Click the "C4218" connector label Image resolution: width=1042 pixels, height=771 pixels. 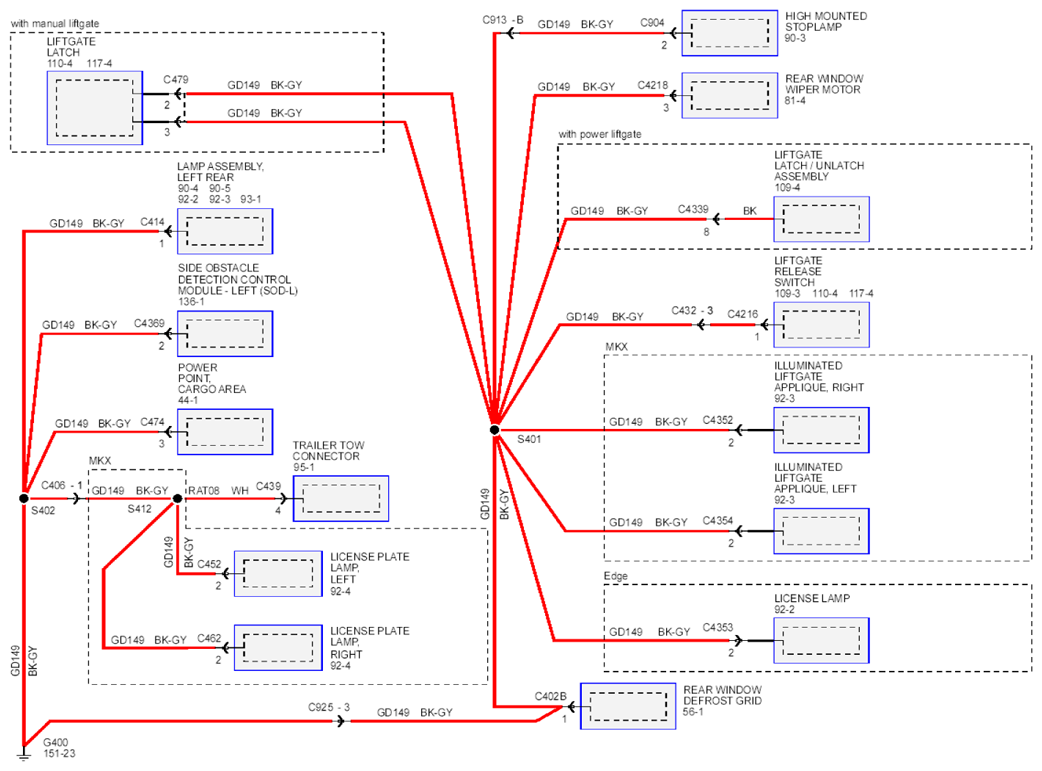coord(653,85)
